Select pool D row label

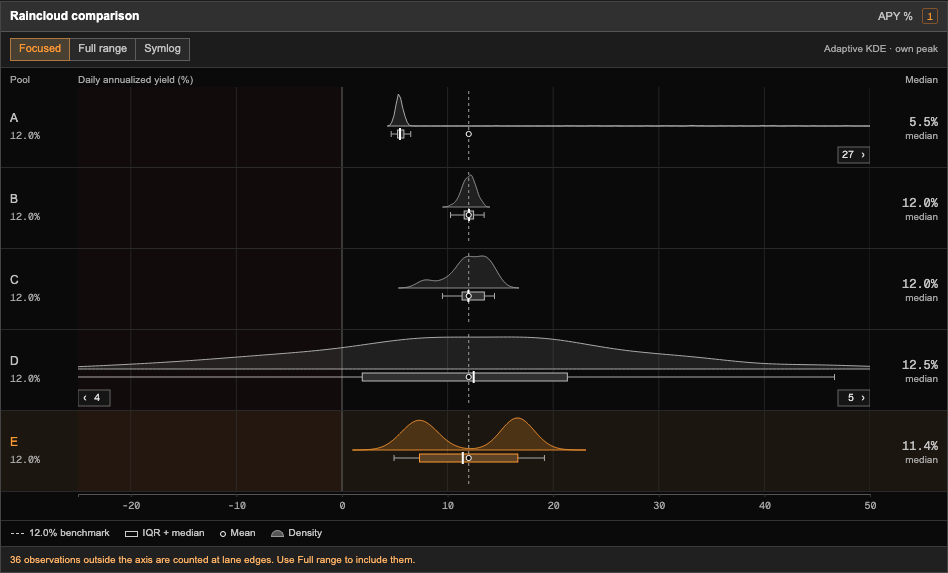pos(14,361)
